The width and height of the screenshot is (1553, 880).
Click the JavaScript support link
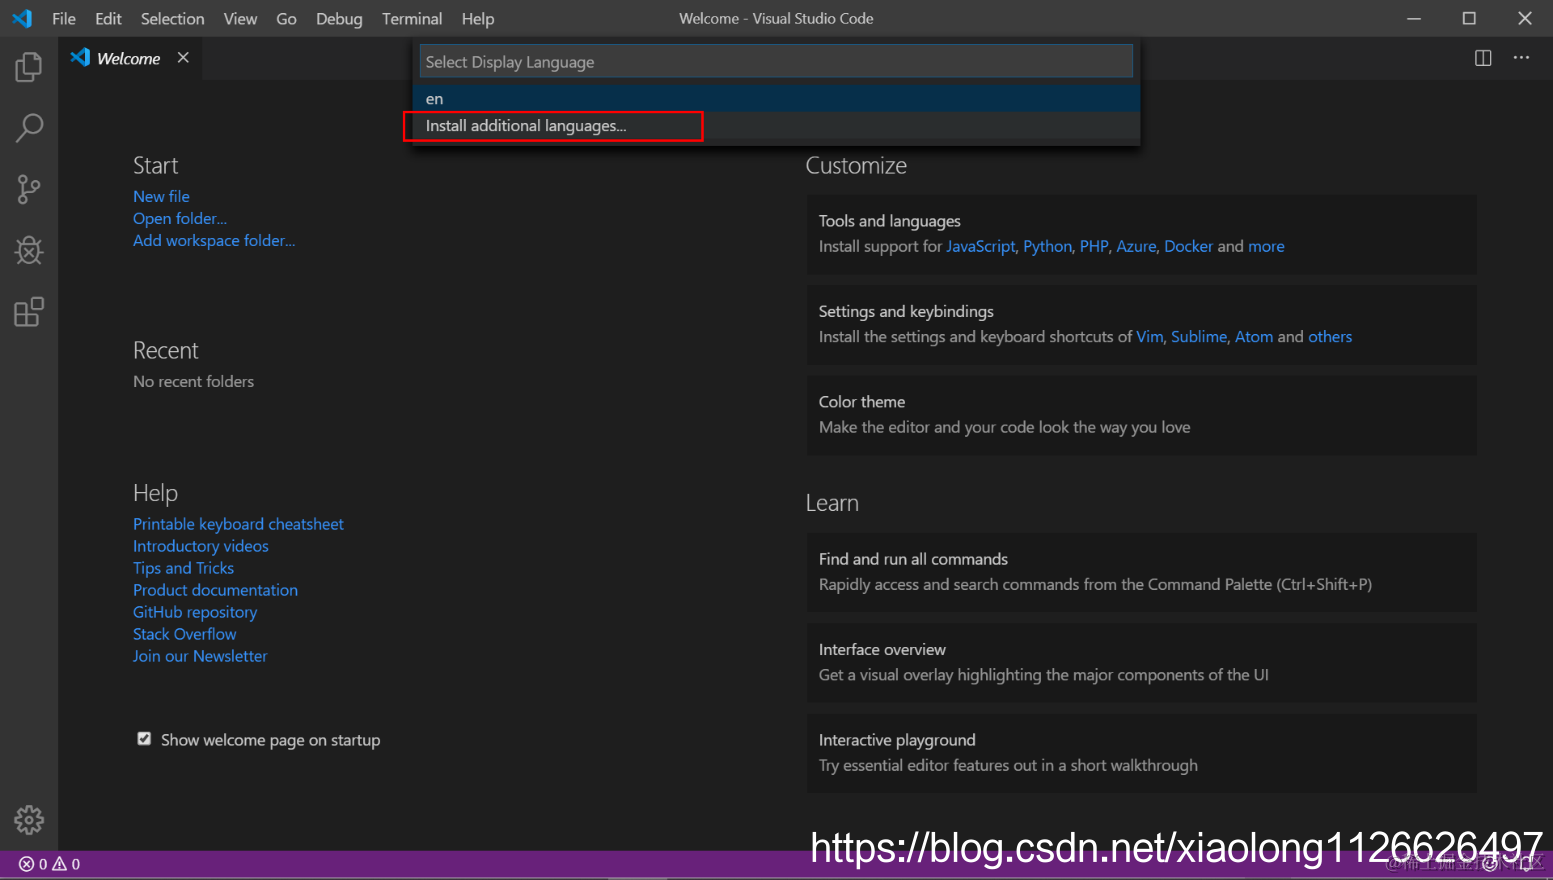click(981, 246)
